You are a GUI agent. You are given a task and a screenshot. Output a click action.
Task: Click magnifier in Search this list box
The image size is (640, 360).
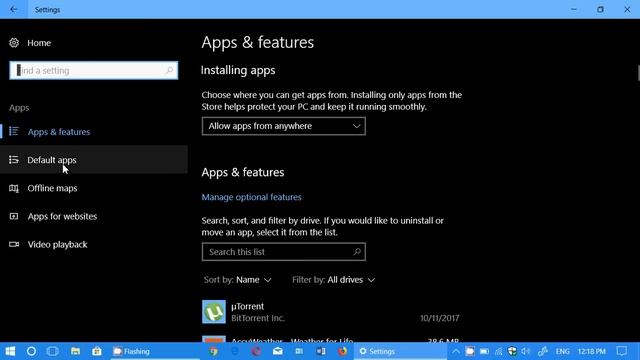coord(357,251)
